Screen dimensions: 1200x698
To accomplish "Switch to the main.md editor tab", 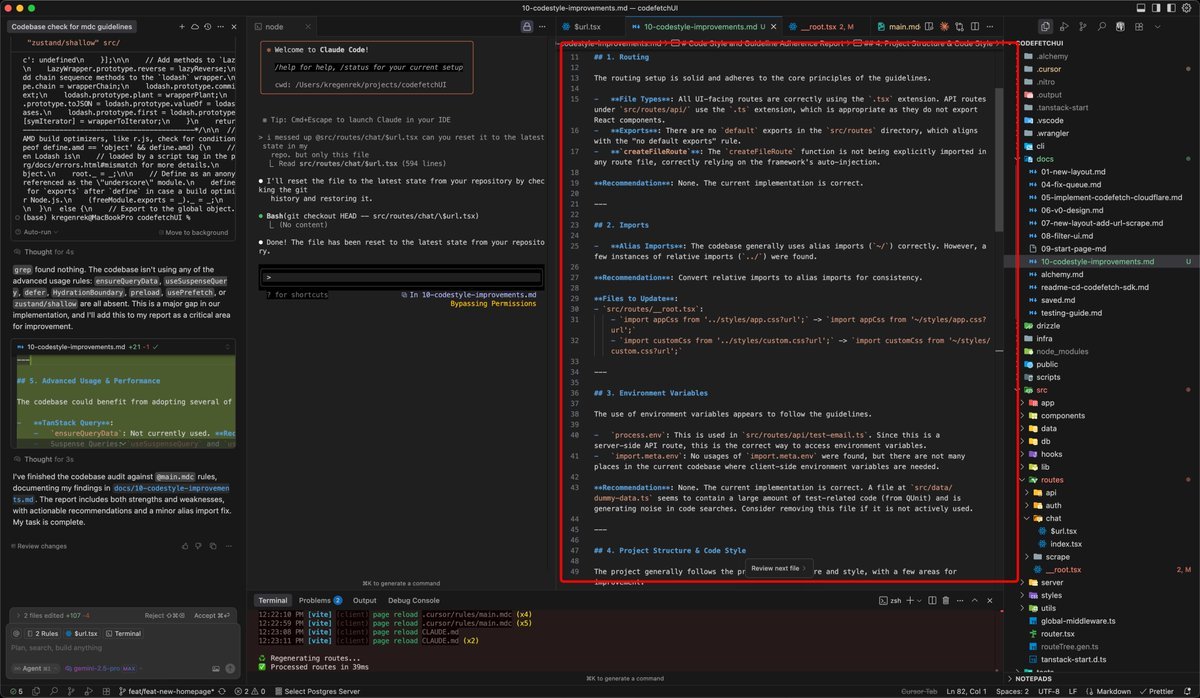I will point(901,27).
